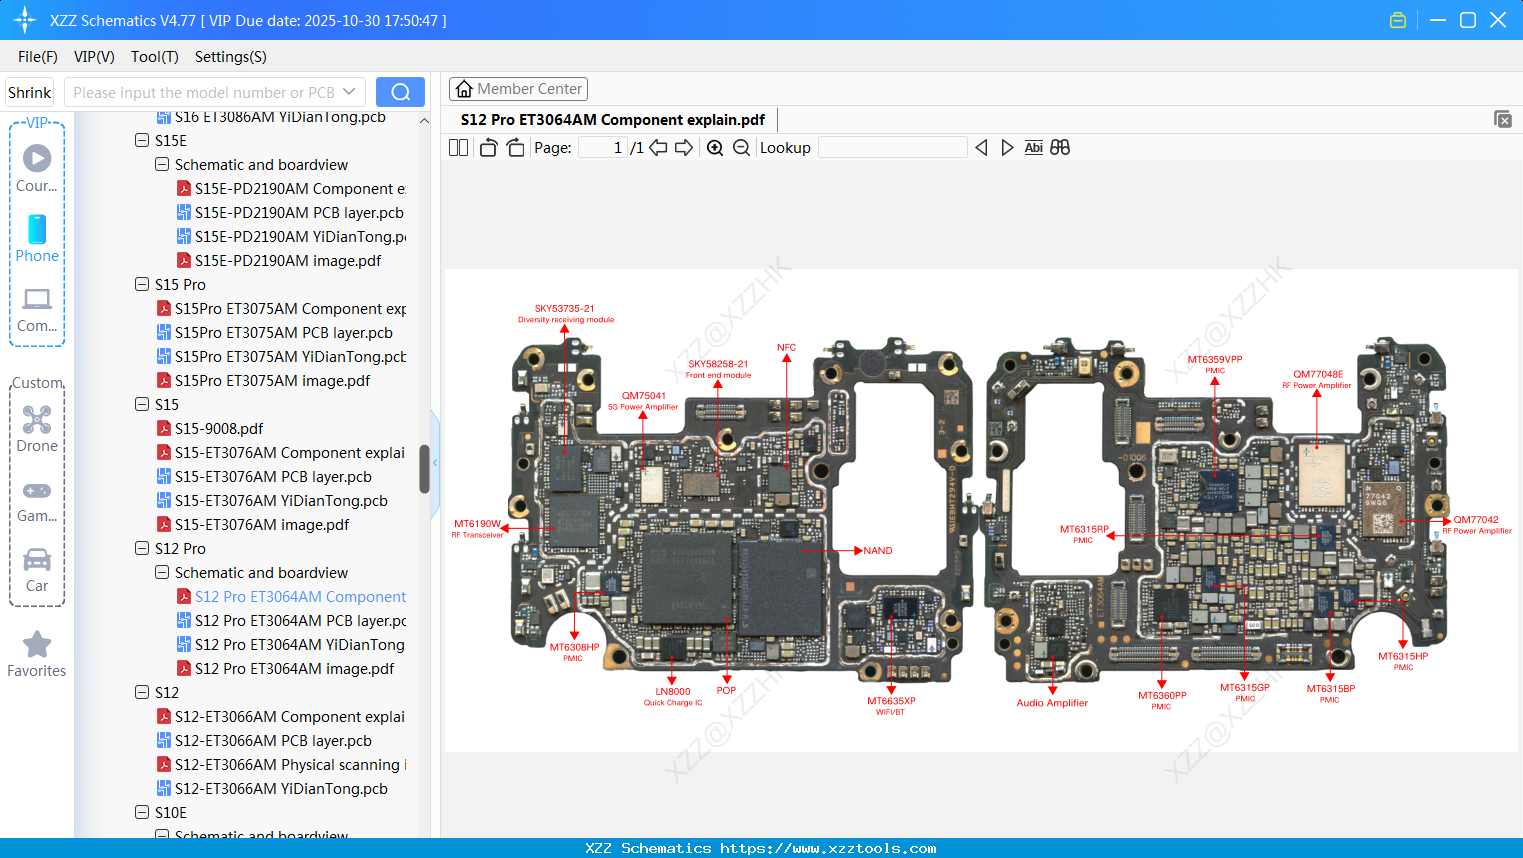Viewport: 1523px width, 858px height.
Task: Click the Course play icon in VIP section
Action: pyautogui.click(x=37, y=157)
